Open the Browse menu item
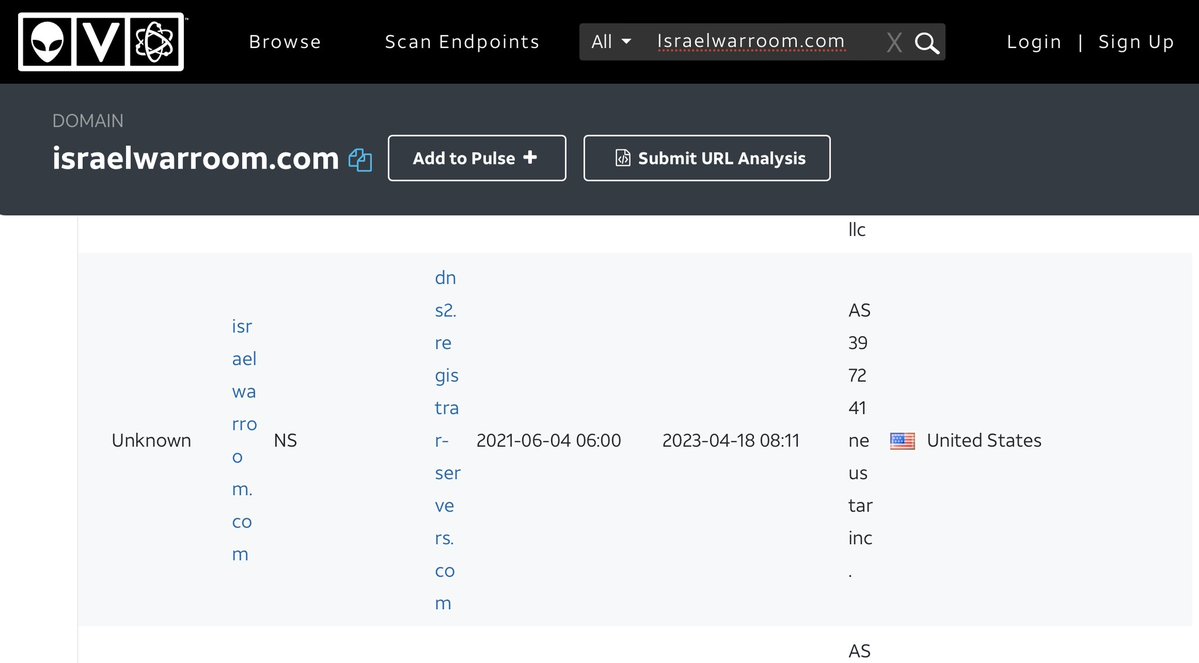This screenshot has height=663, width=1199. point(285,42)
